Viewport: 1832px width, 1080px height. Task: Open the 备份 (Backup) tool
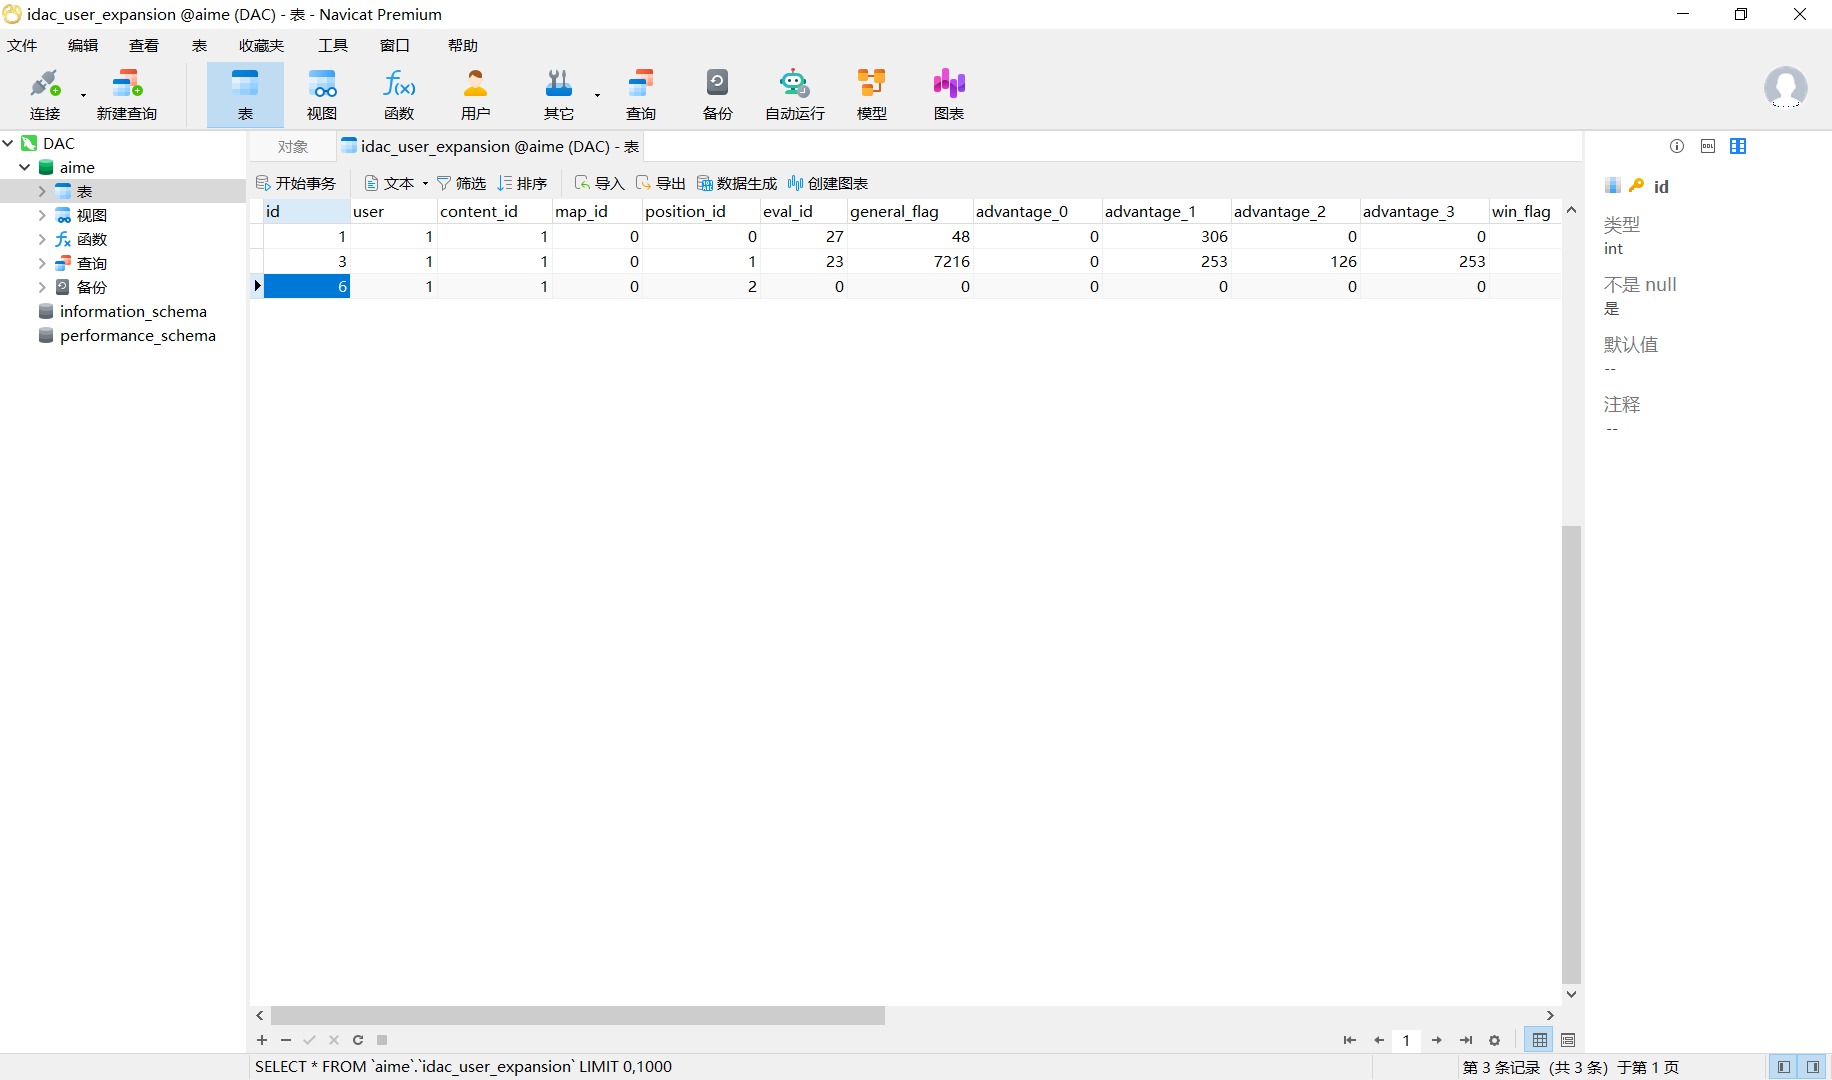[x=716, y=93]
